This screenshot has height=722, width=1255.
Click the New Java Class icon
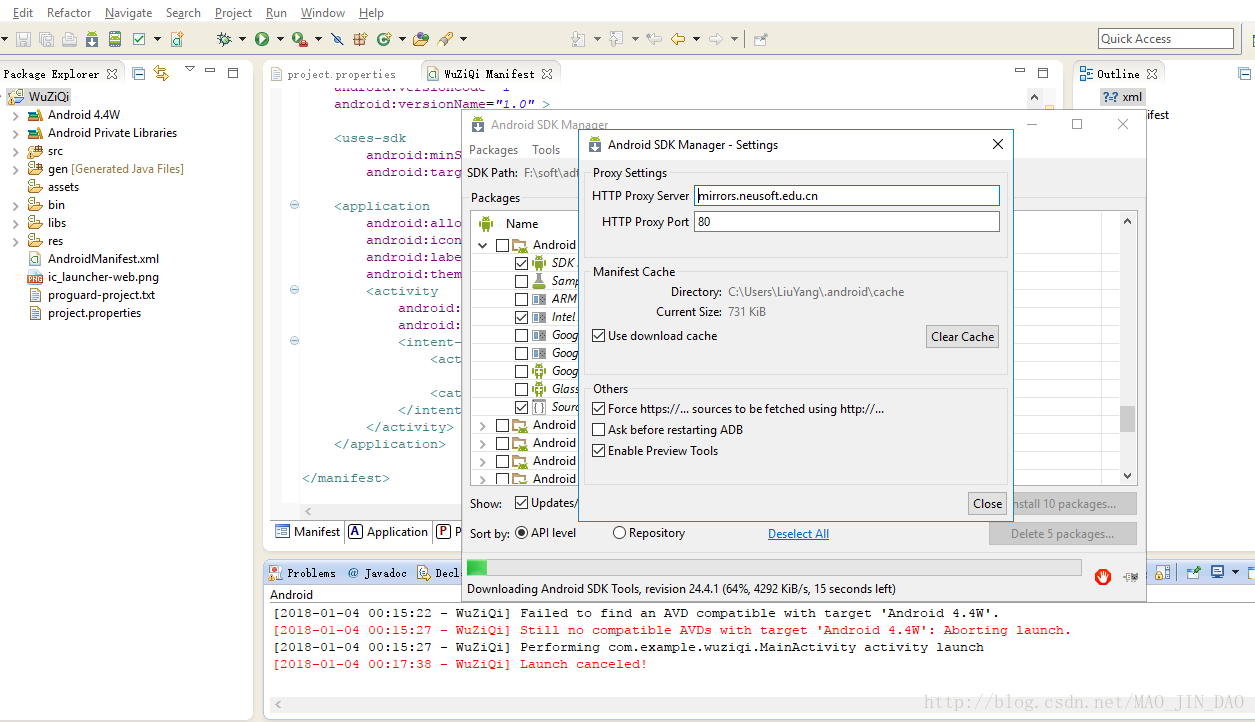pos(384,39)
